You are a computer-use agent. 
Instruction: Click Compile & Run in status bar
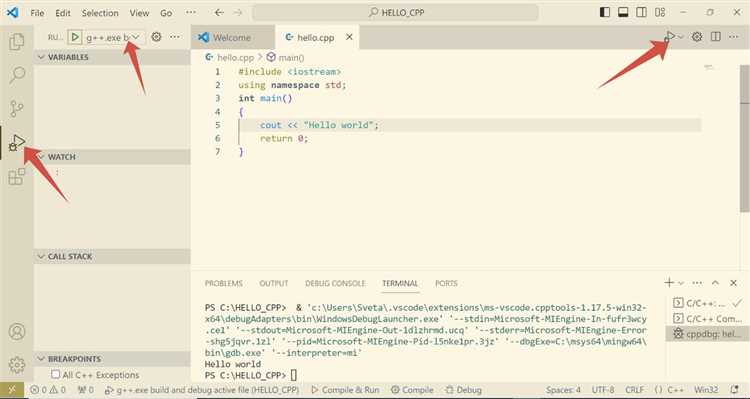pyautogui.click(x=345, y=390)
